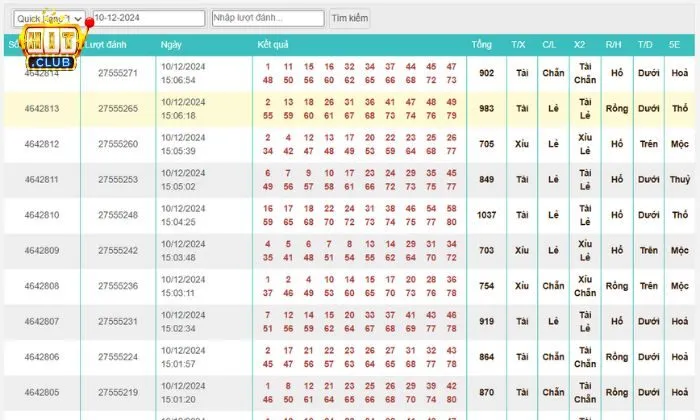Select draw number 4642811
Screen dimensions: 700x420
[42, 179]
